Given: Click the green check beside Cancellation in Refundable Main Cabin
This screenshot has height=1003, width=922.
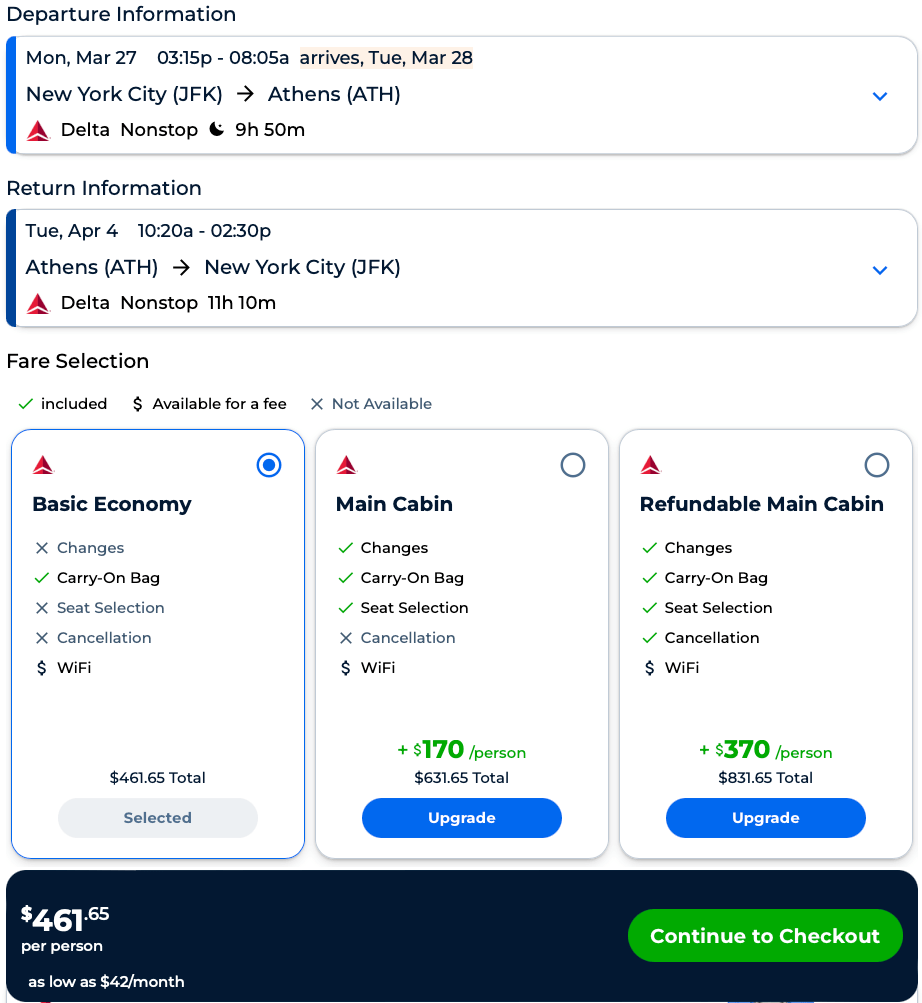Looking at the screenshot, I should [x=649, y=638].
